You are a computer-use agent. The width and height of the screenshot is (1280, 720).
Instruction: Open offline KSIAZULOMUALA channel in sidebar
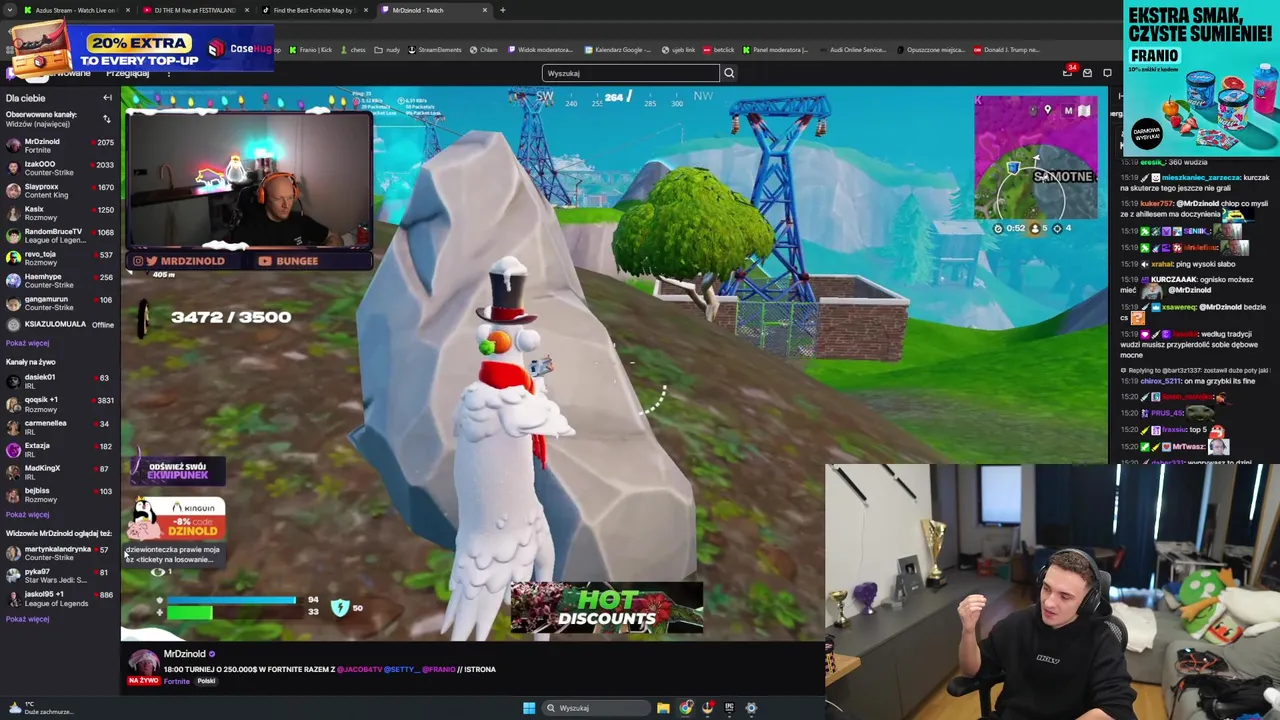(60, 325)
